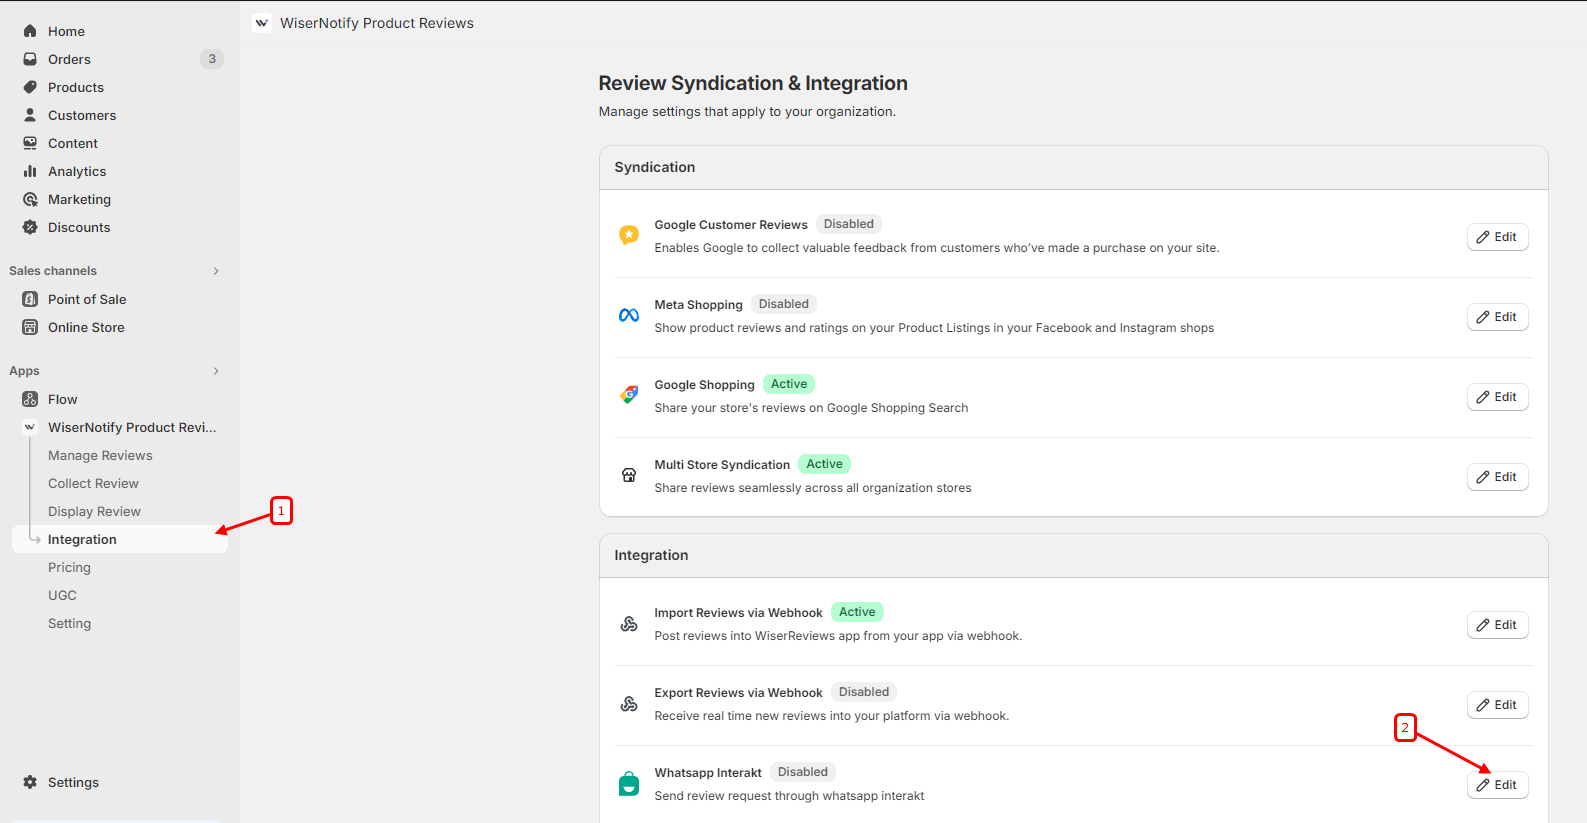Edit Whatsapp Interakt integration

1497,785
